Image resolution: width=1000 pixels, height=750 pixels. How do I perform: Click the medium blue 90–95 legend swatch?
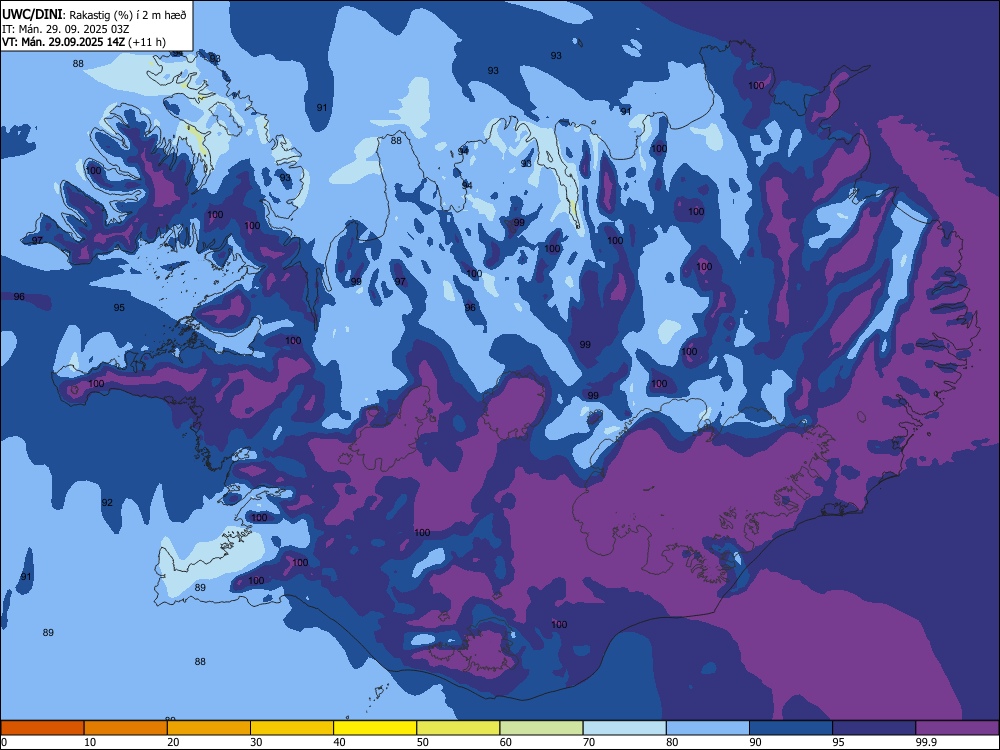click(x=791, y=728)
